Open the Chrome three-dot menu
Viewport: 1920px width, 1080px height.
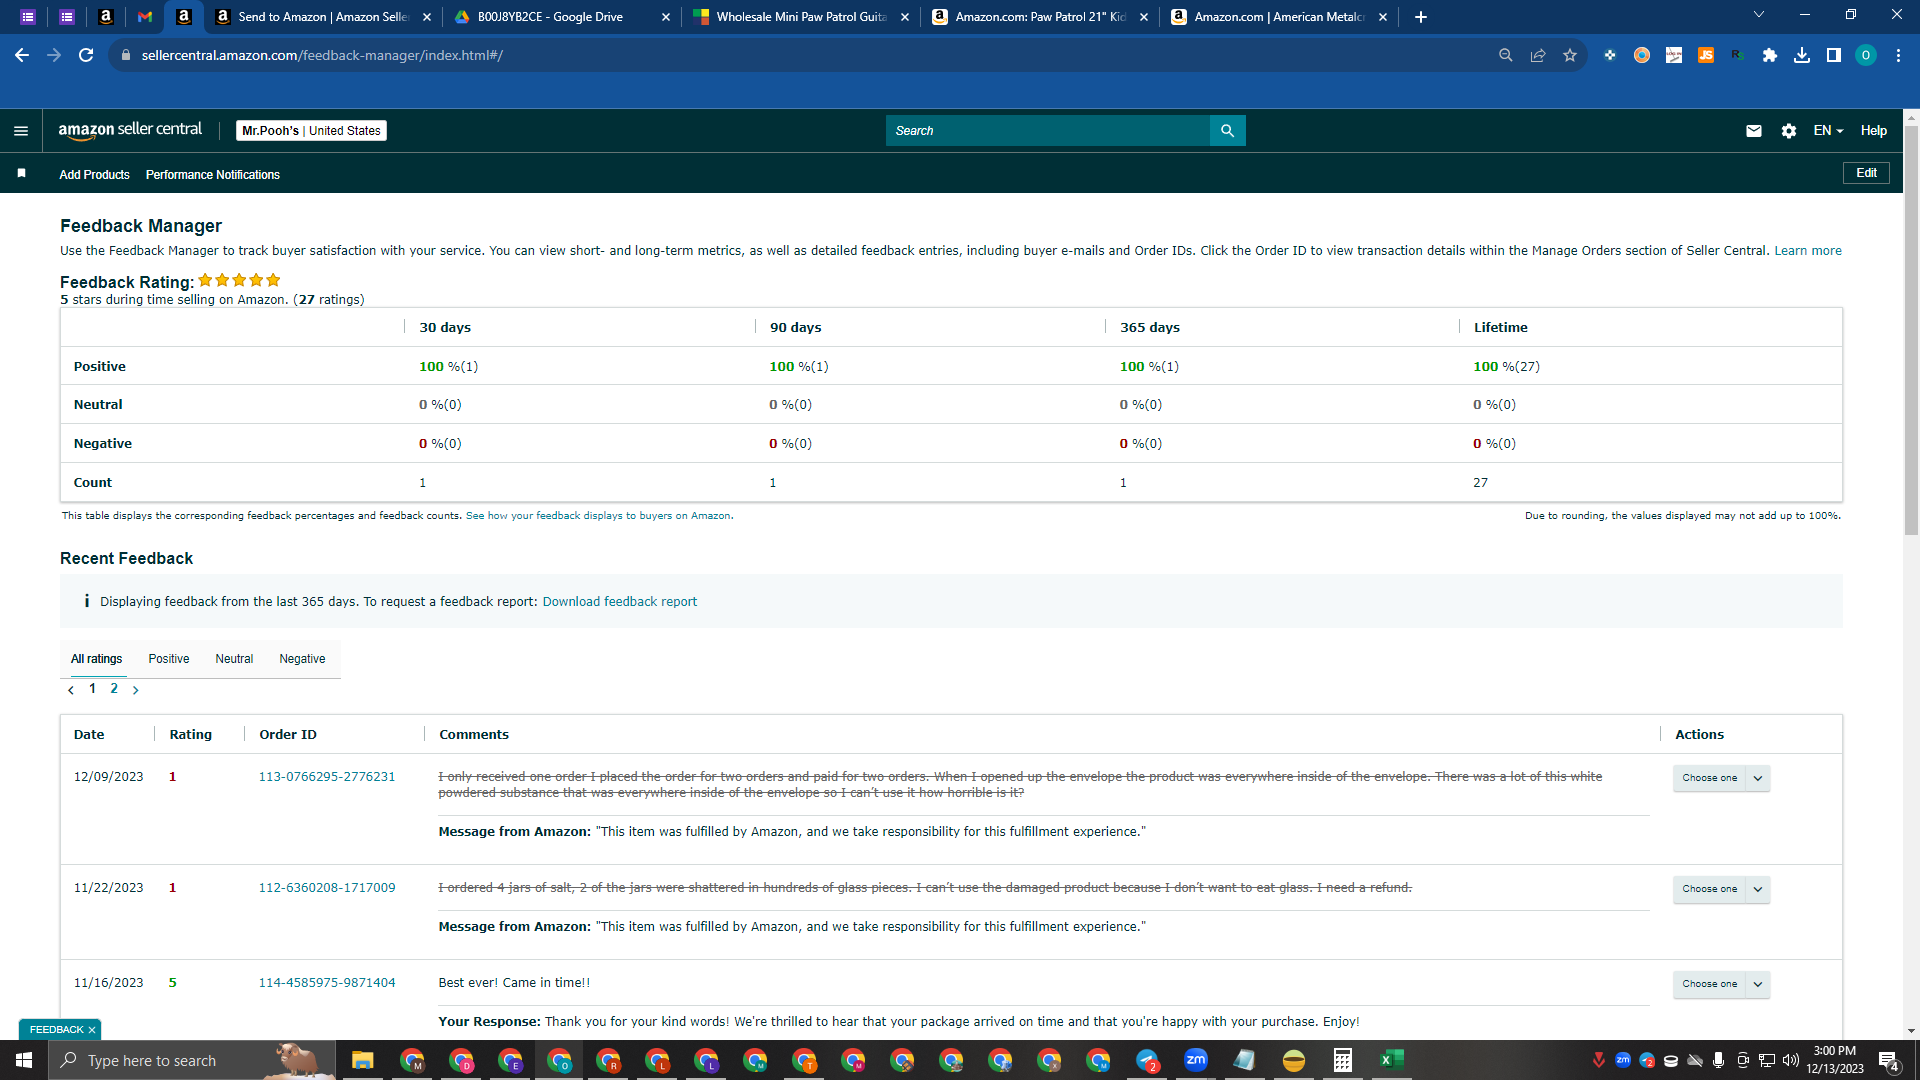pyautogui.click(x=1898, y=55)
